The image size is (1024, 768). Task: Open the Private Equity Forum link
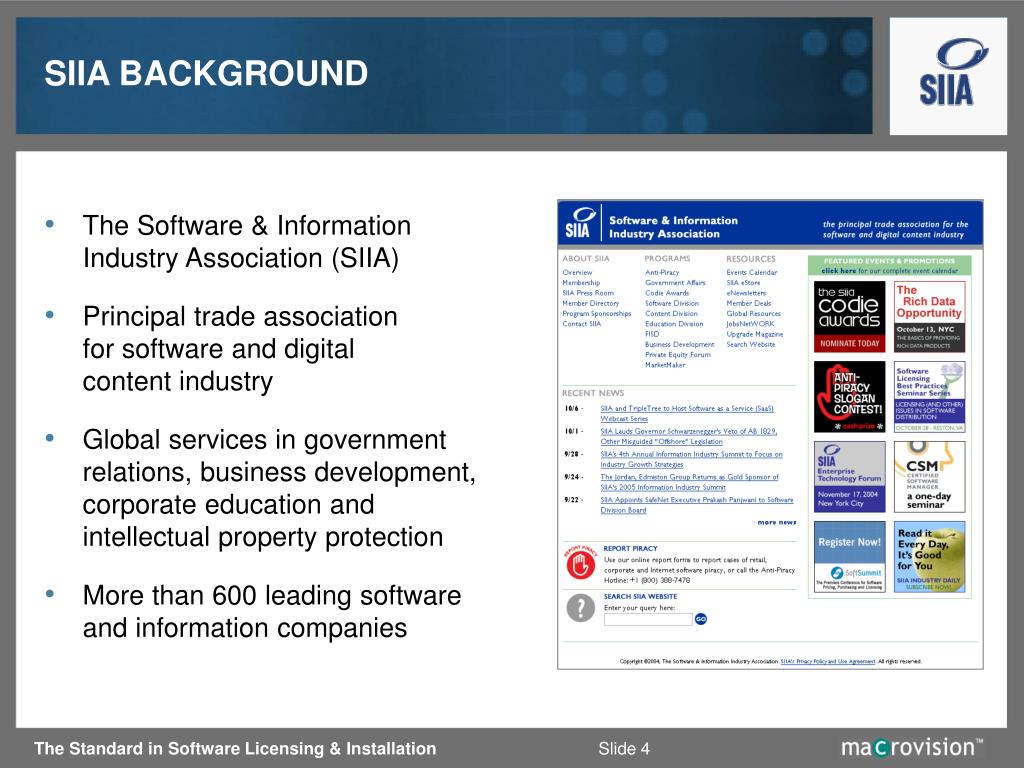678,355
